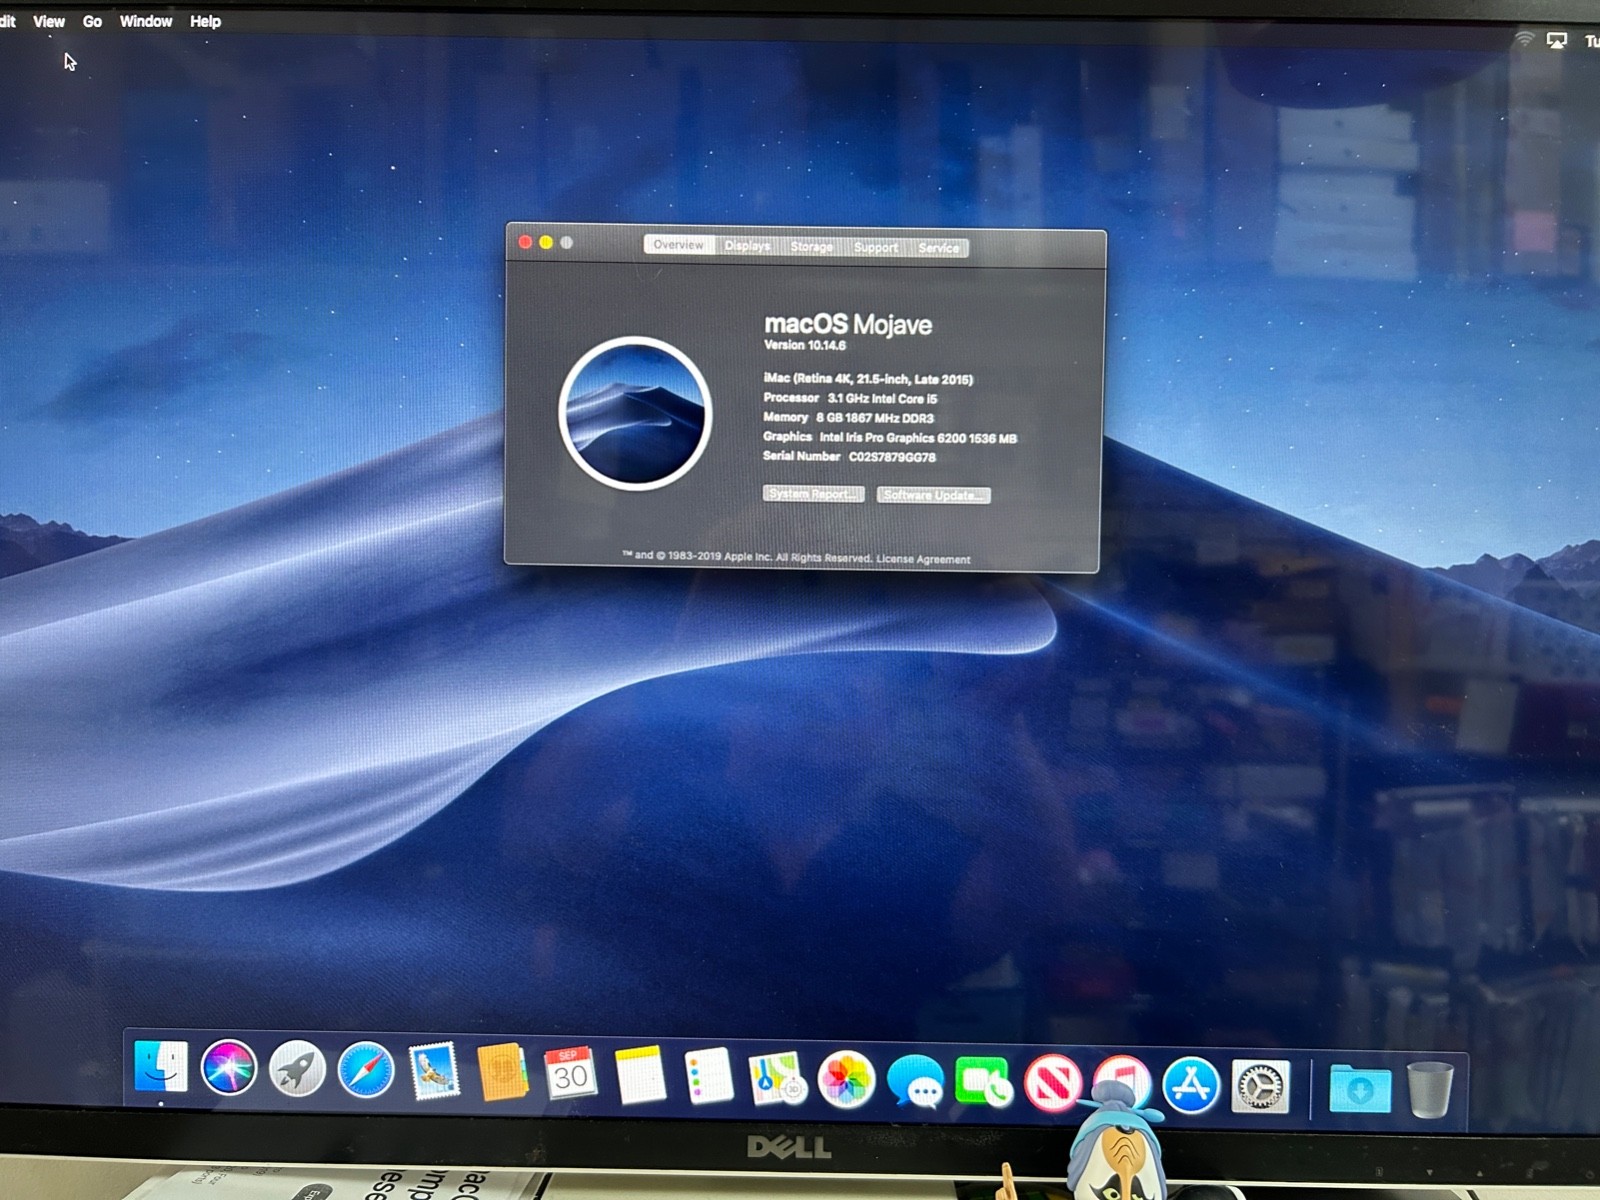The width and height of the screenshot is (1600, 1200).
Task: Open FaceTime green camera icon
Action: (984, 1083)
